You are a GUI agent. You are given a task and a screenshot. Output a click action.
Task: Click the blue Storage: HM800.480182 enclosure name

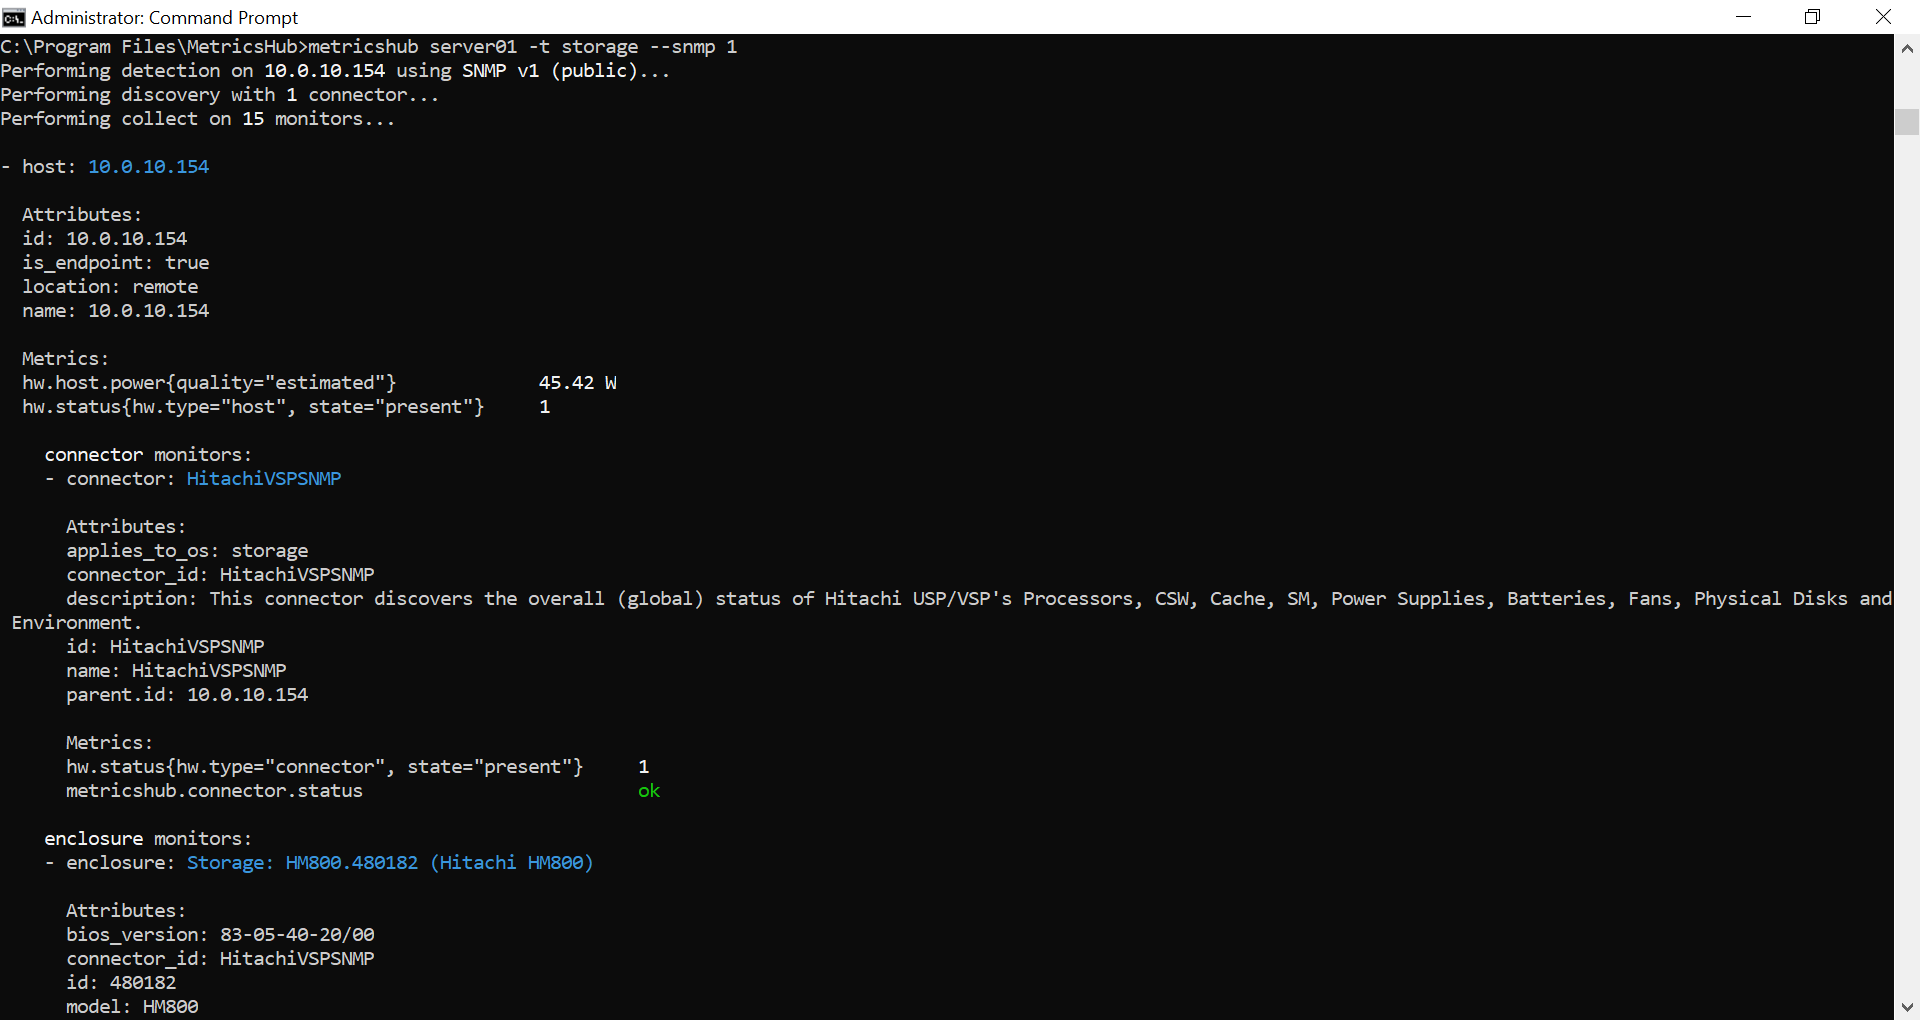pyautogui.click(x=389, y=863)
